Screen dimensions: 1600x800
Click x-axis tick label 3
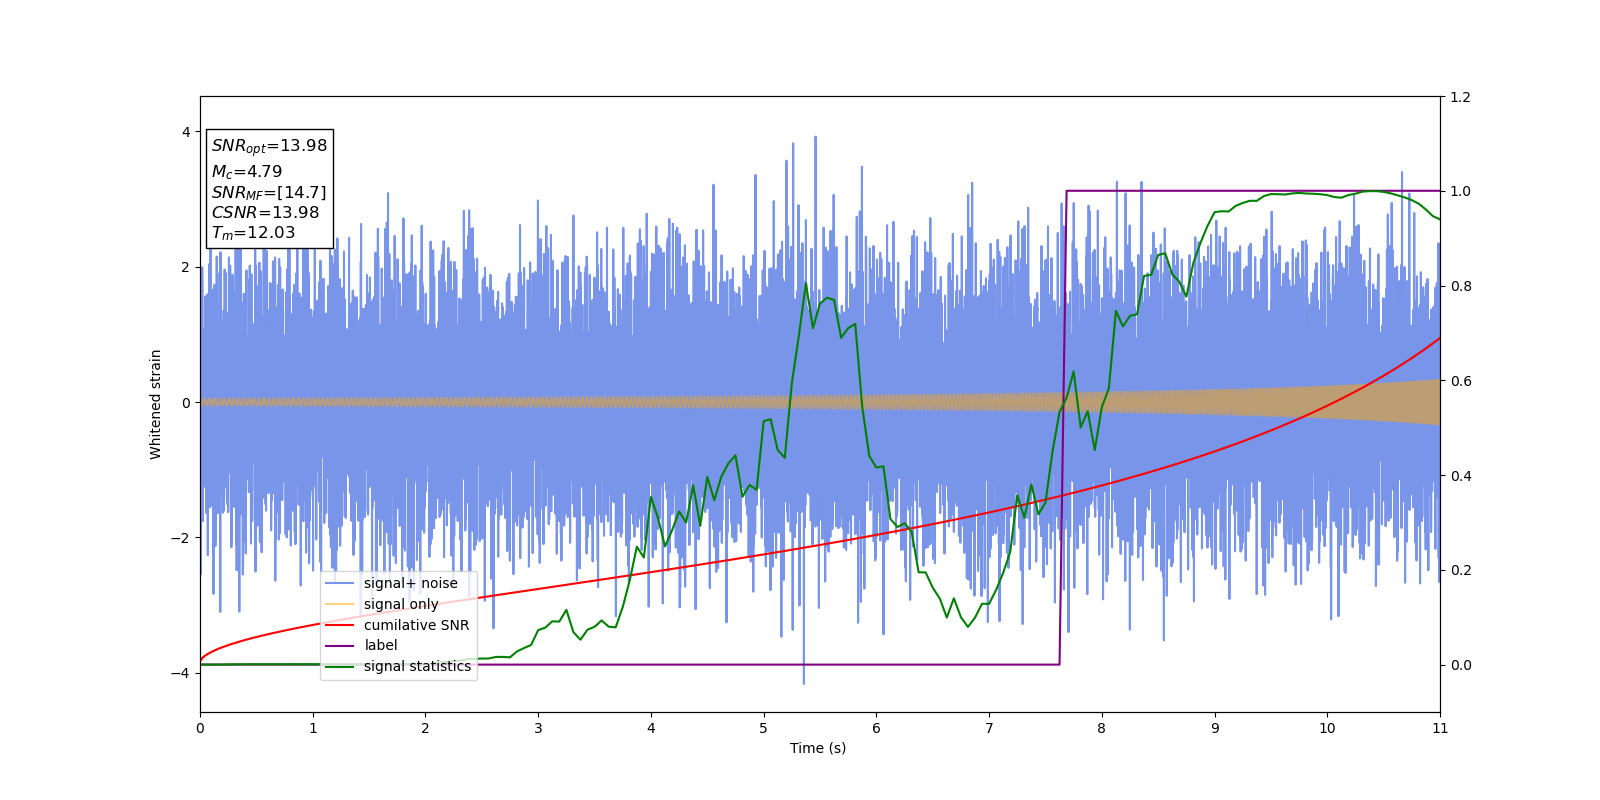tap(538, 728)
